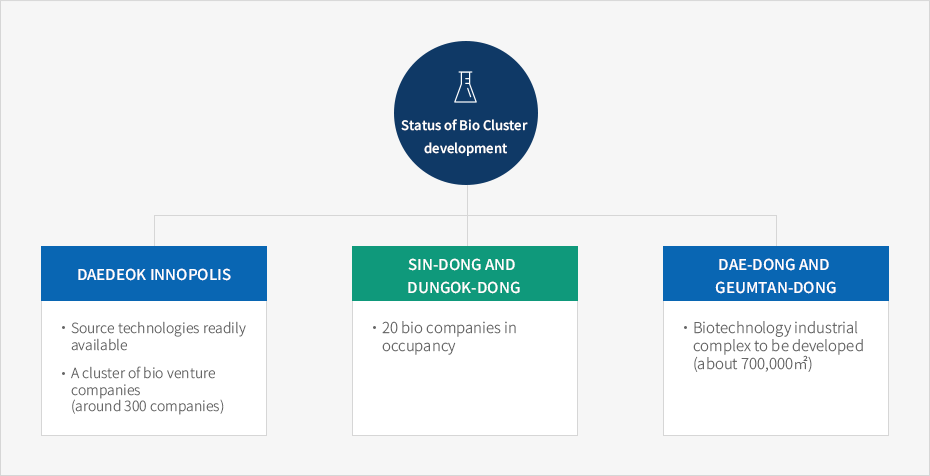Click the Status of Bio Cluster development circle

tap(466, 113)
